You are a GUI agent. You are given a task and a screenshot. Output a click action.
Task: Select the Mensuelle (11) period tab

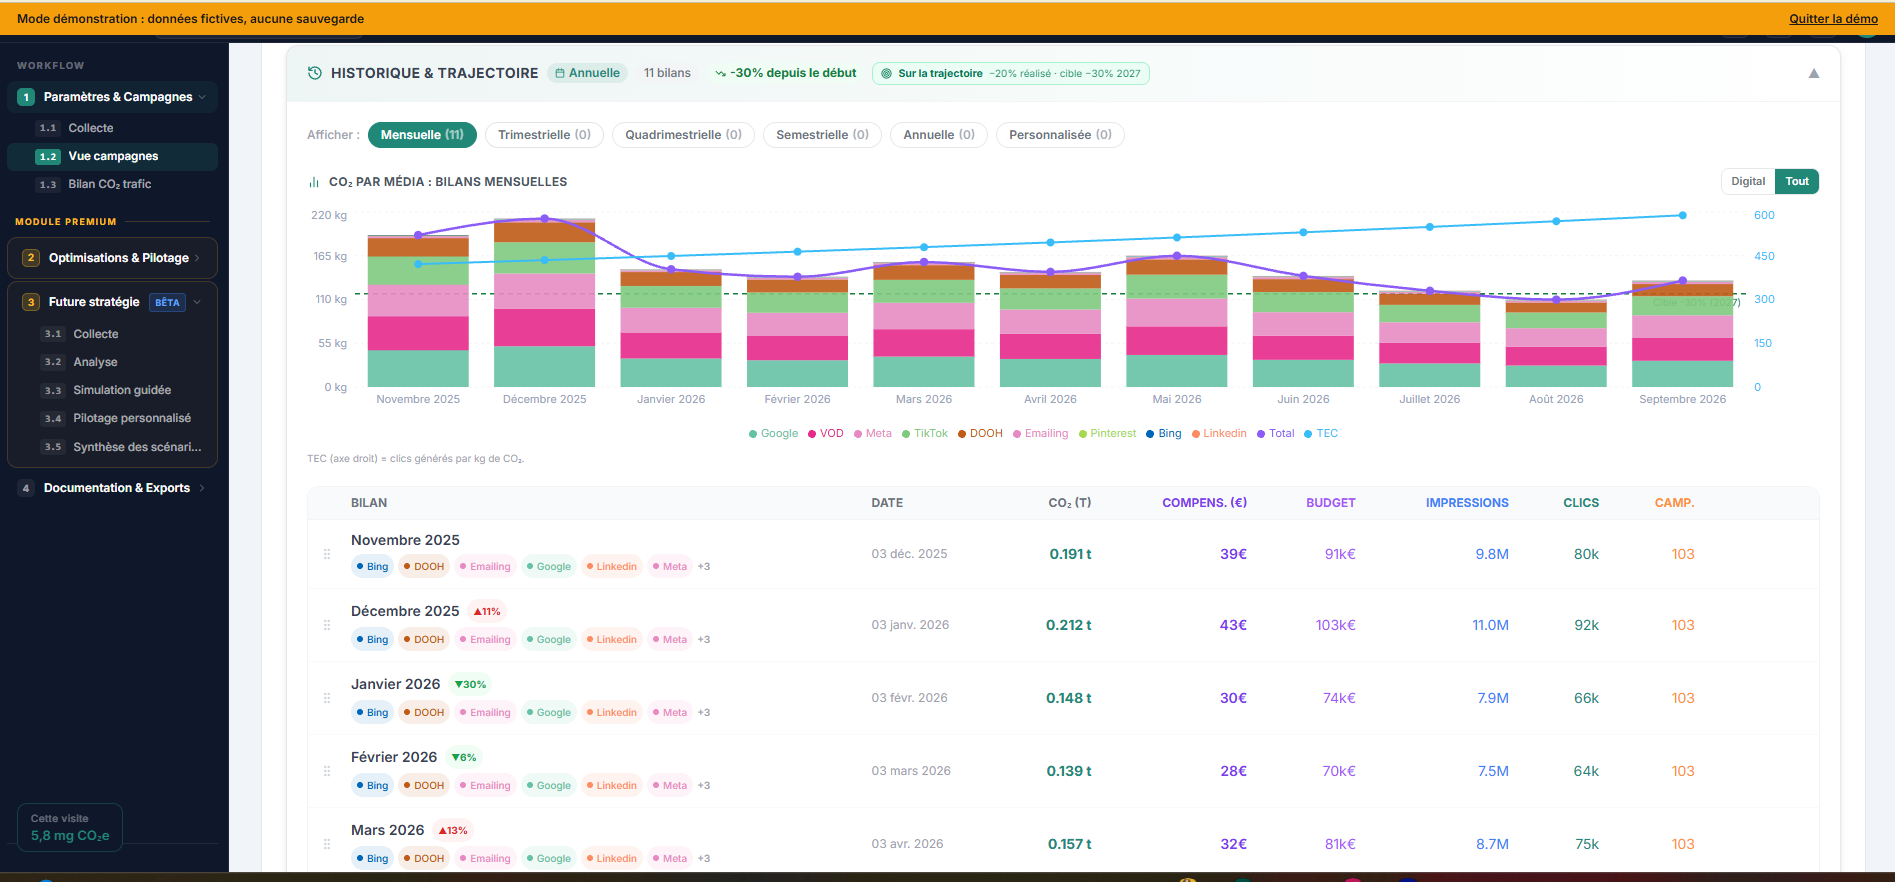[422, 135]
